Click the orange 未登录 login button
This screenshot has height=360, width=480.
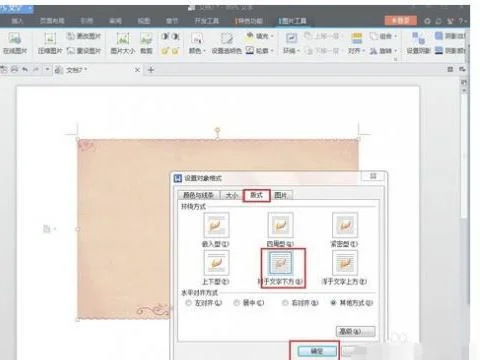[400, 21]
